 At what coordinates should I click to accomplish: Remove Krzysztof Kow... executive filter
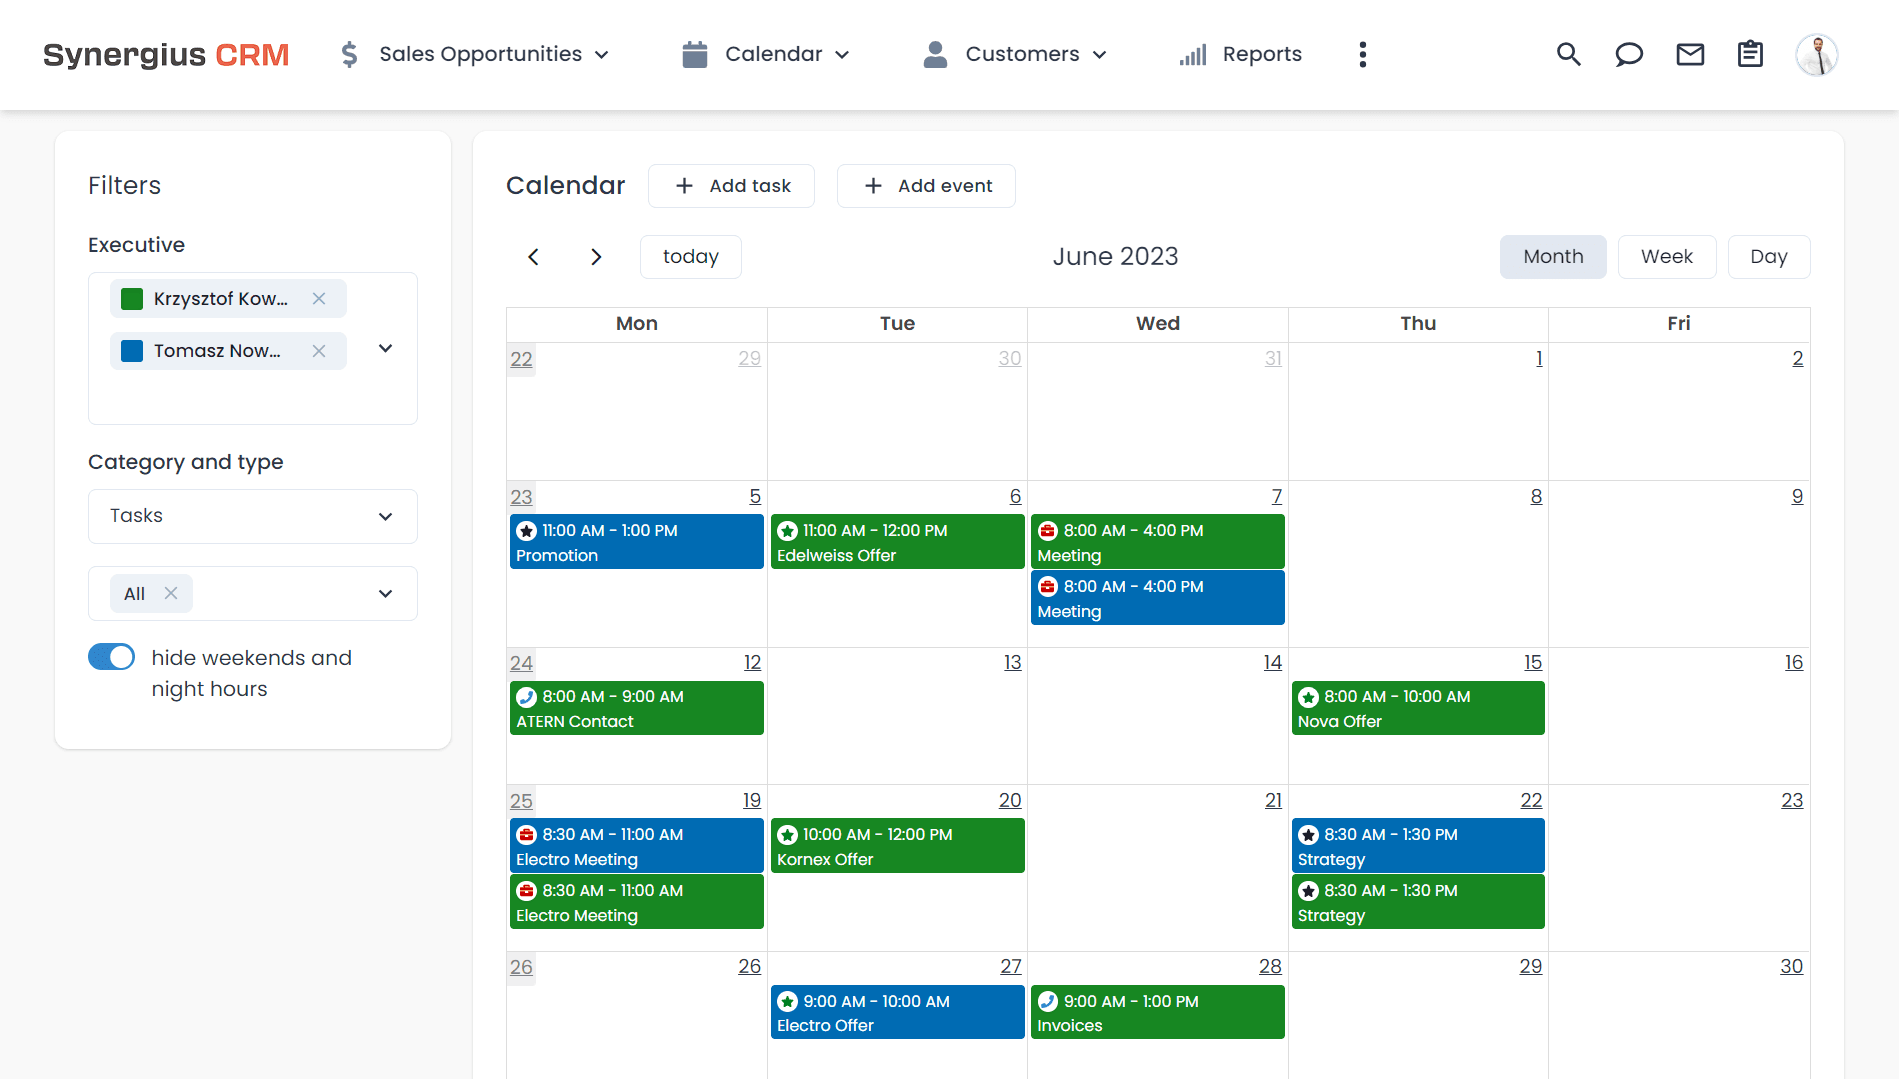coord(319,299)
